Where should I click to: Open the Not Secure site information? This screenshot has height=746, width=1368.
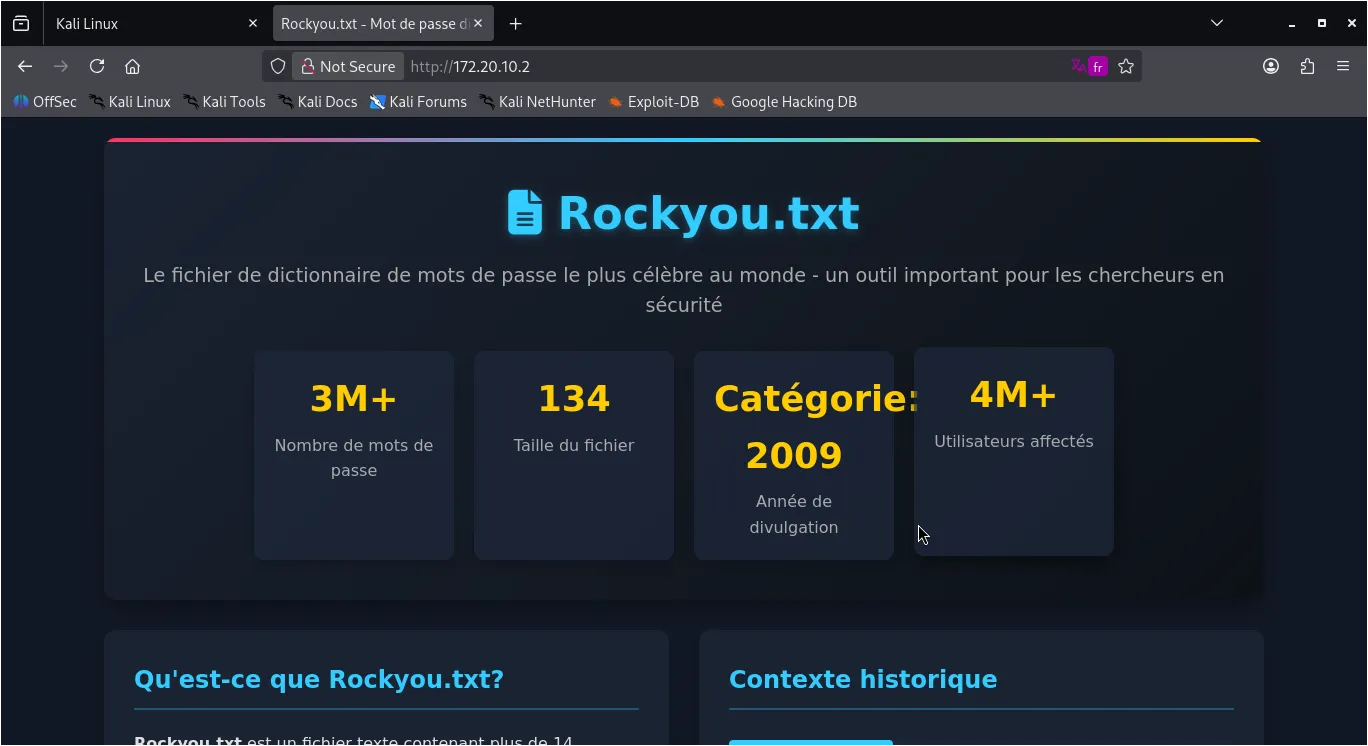click(348, 66)
